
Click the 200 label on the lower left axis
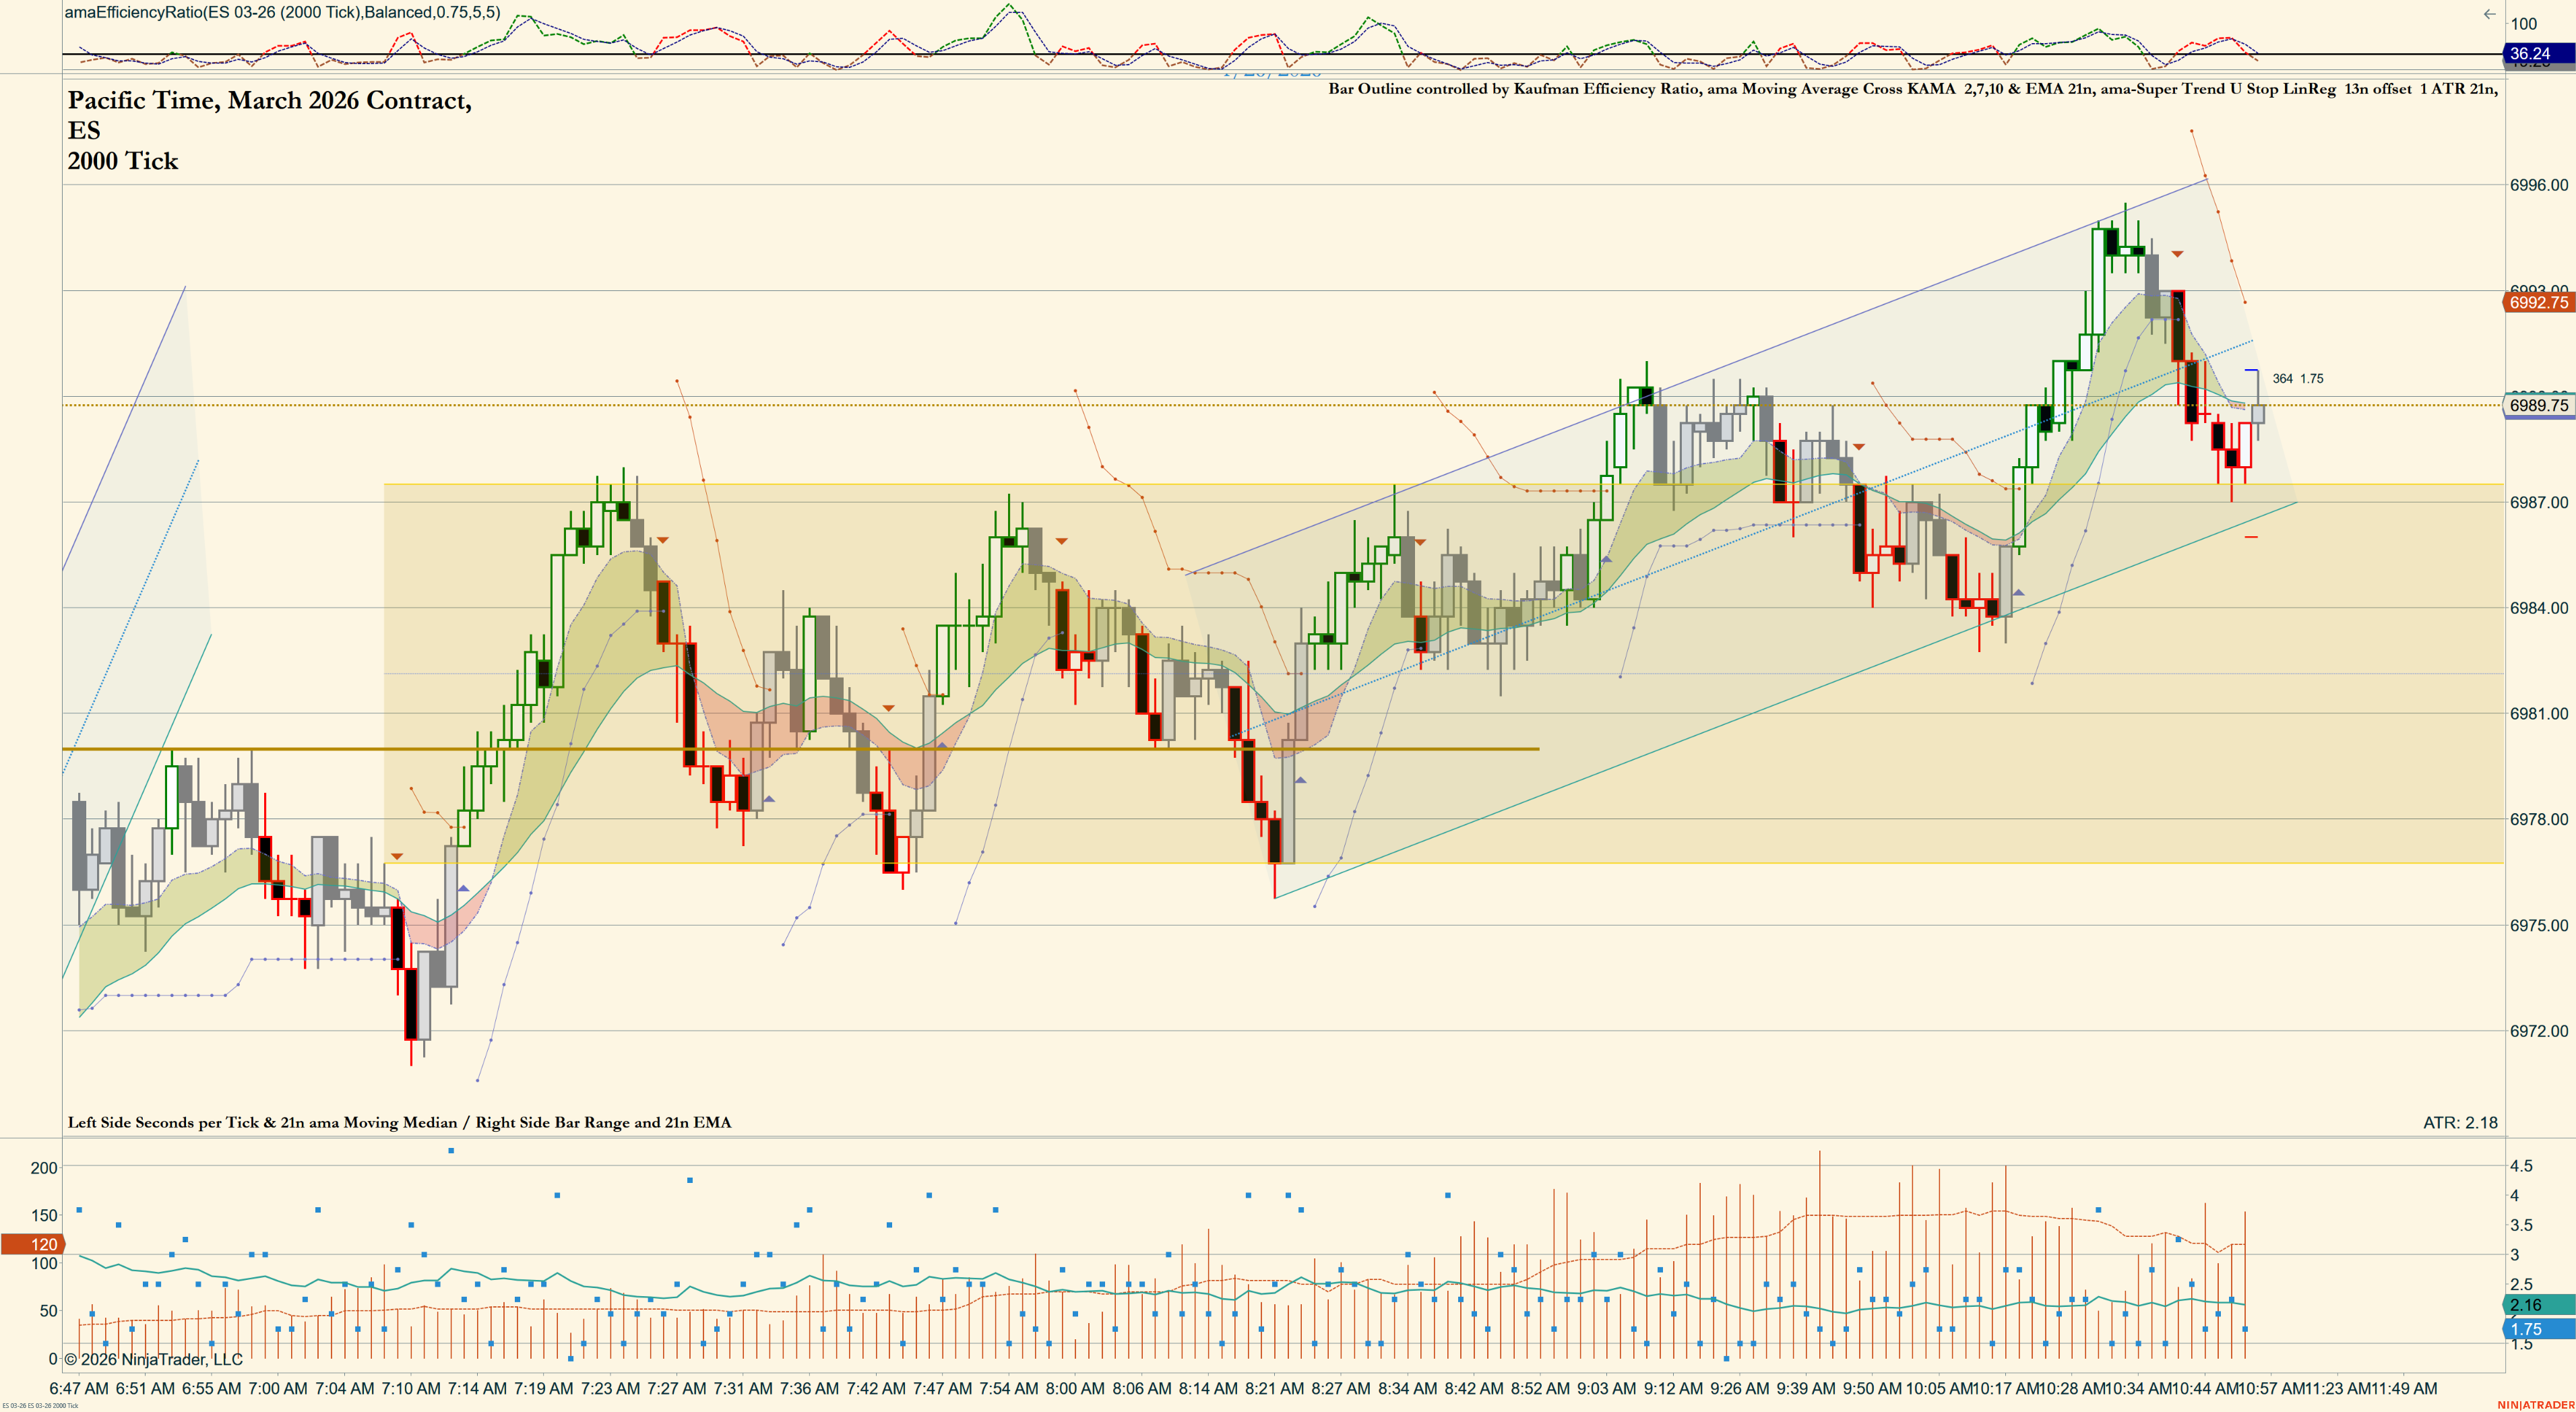pos(44,1168)
